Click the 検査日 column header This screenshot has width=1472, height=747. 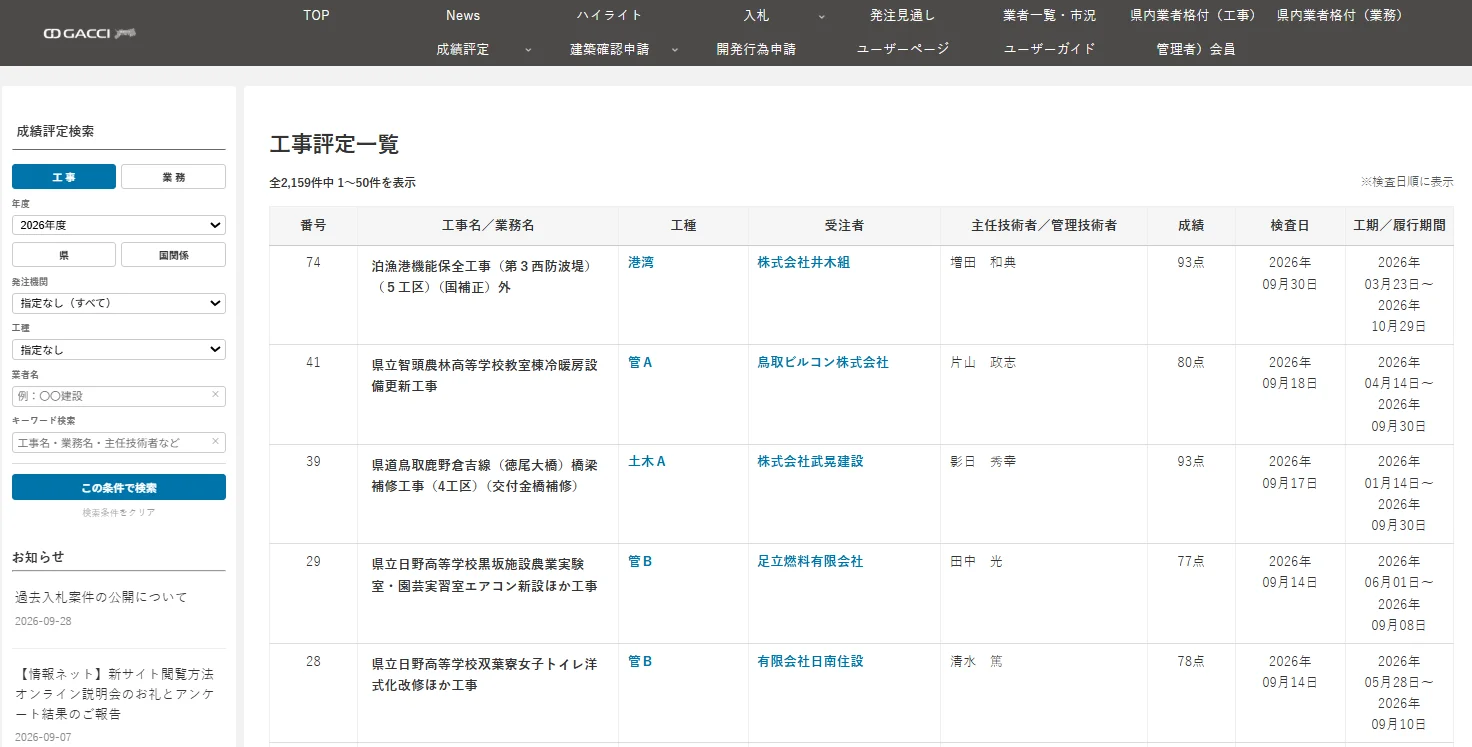1290,226
